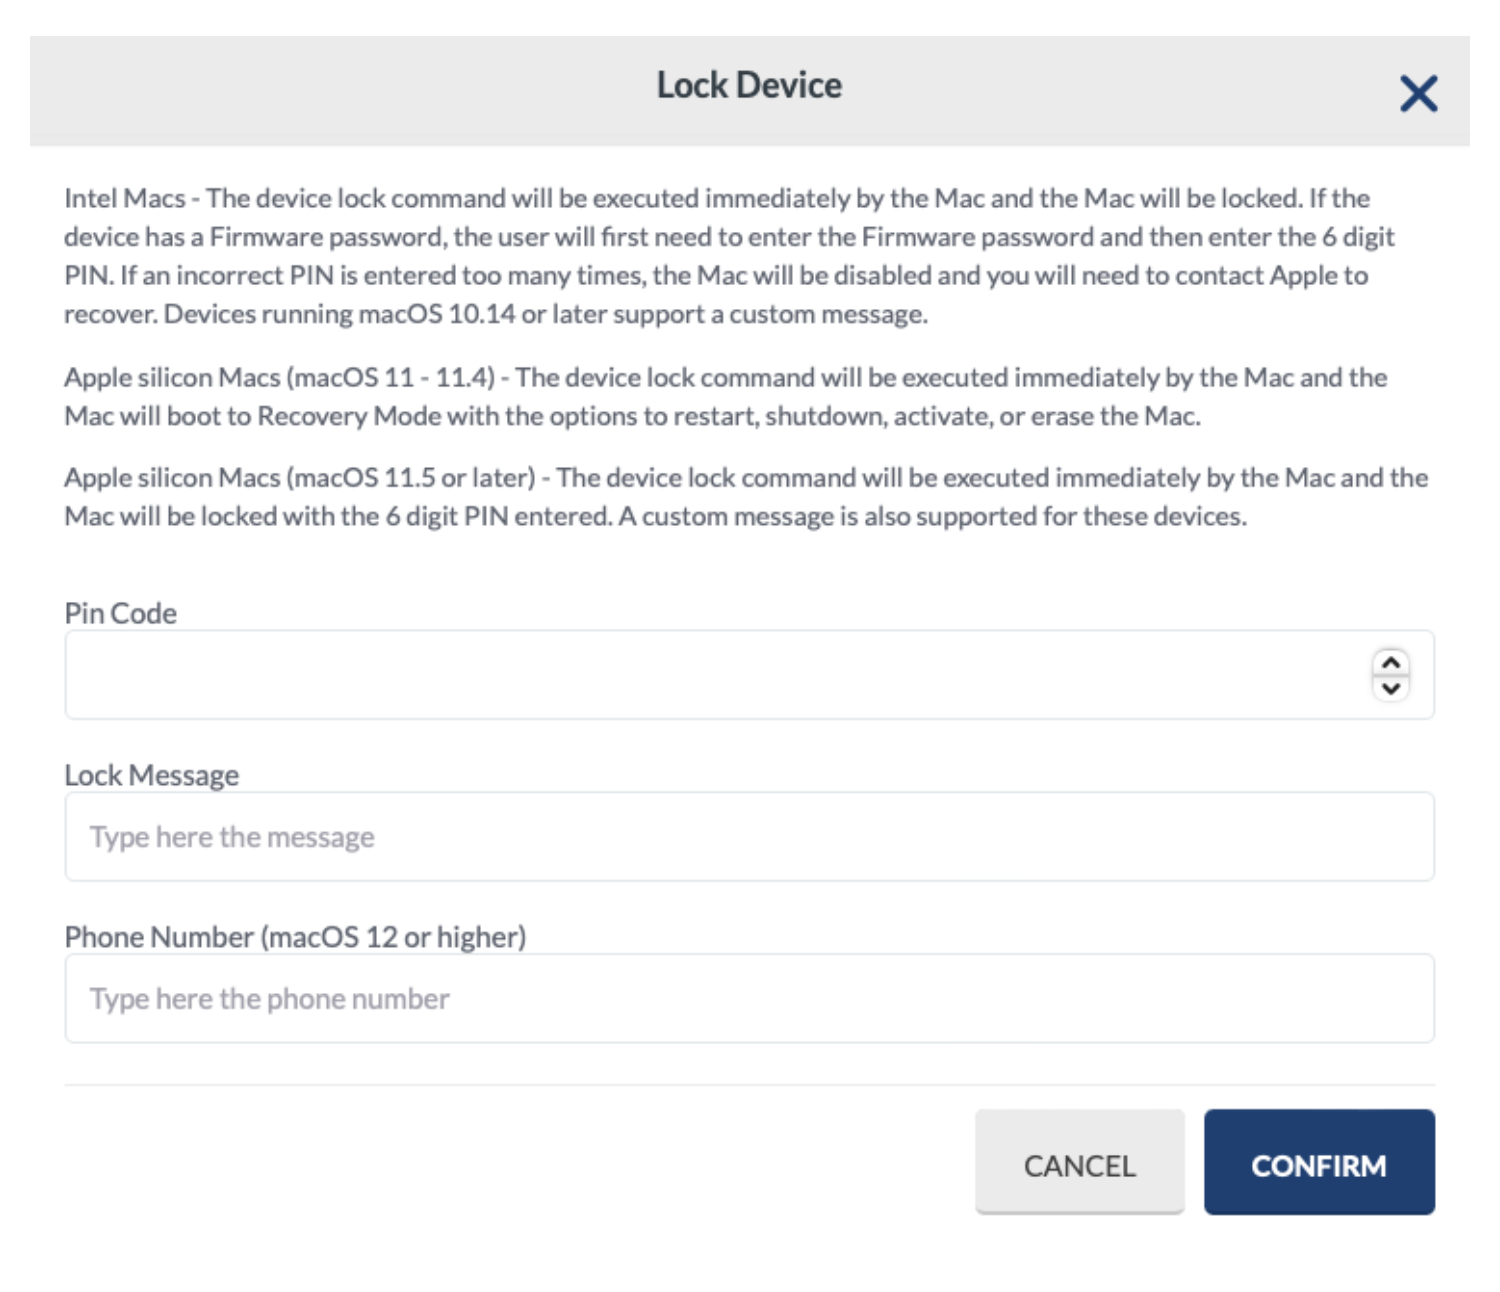Click the divider line above the action buttons
The height and width of the screenshot is (1292, 1500).
click(x=749, y=1085)
